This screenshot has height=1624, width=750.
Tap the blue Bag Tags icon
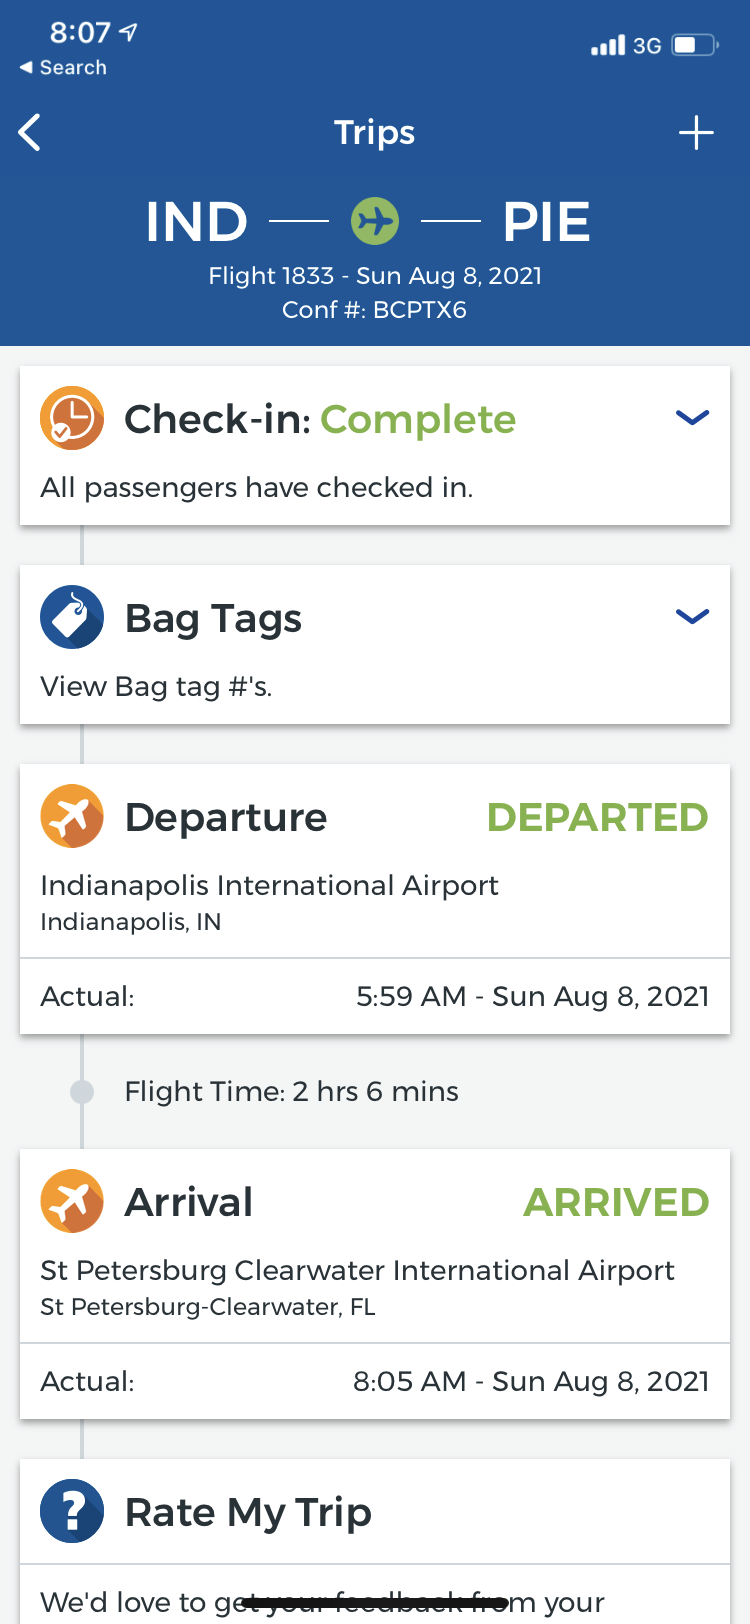[72, 617]
